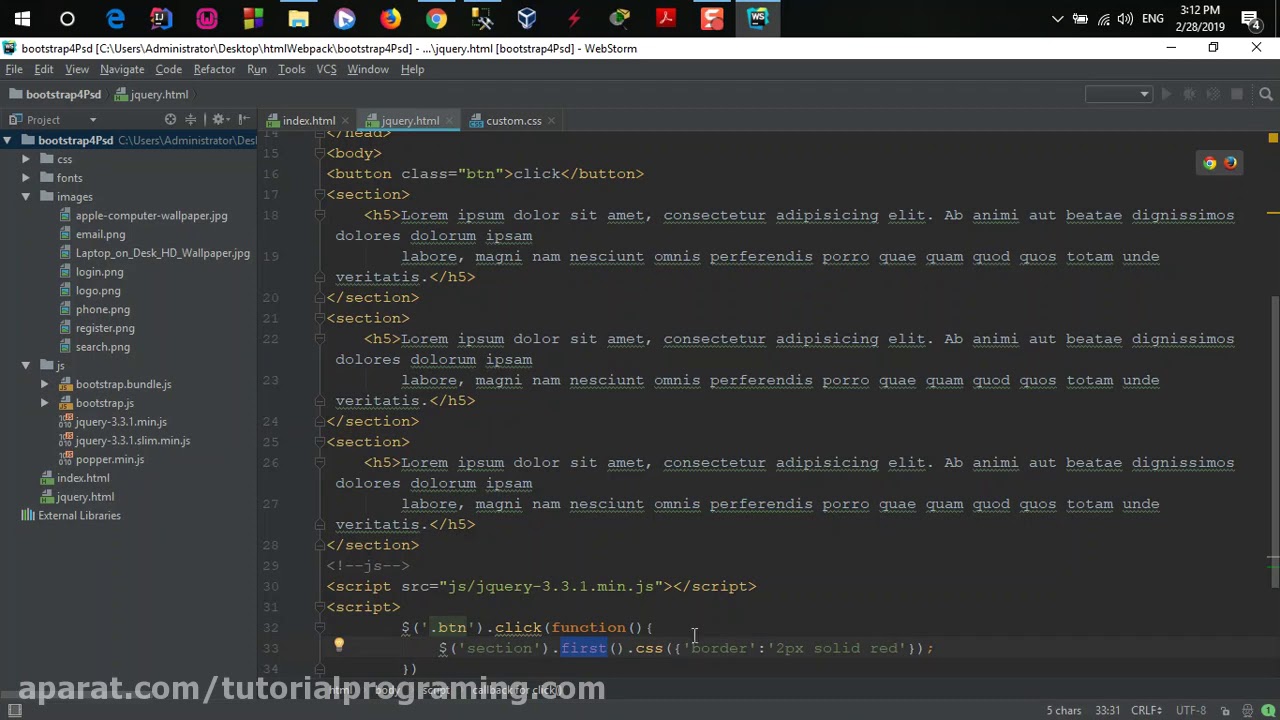
Task: Click jquery.html breadcrumb in navigation bar
Action: (152, 94)
